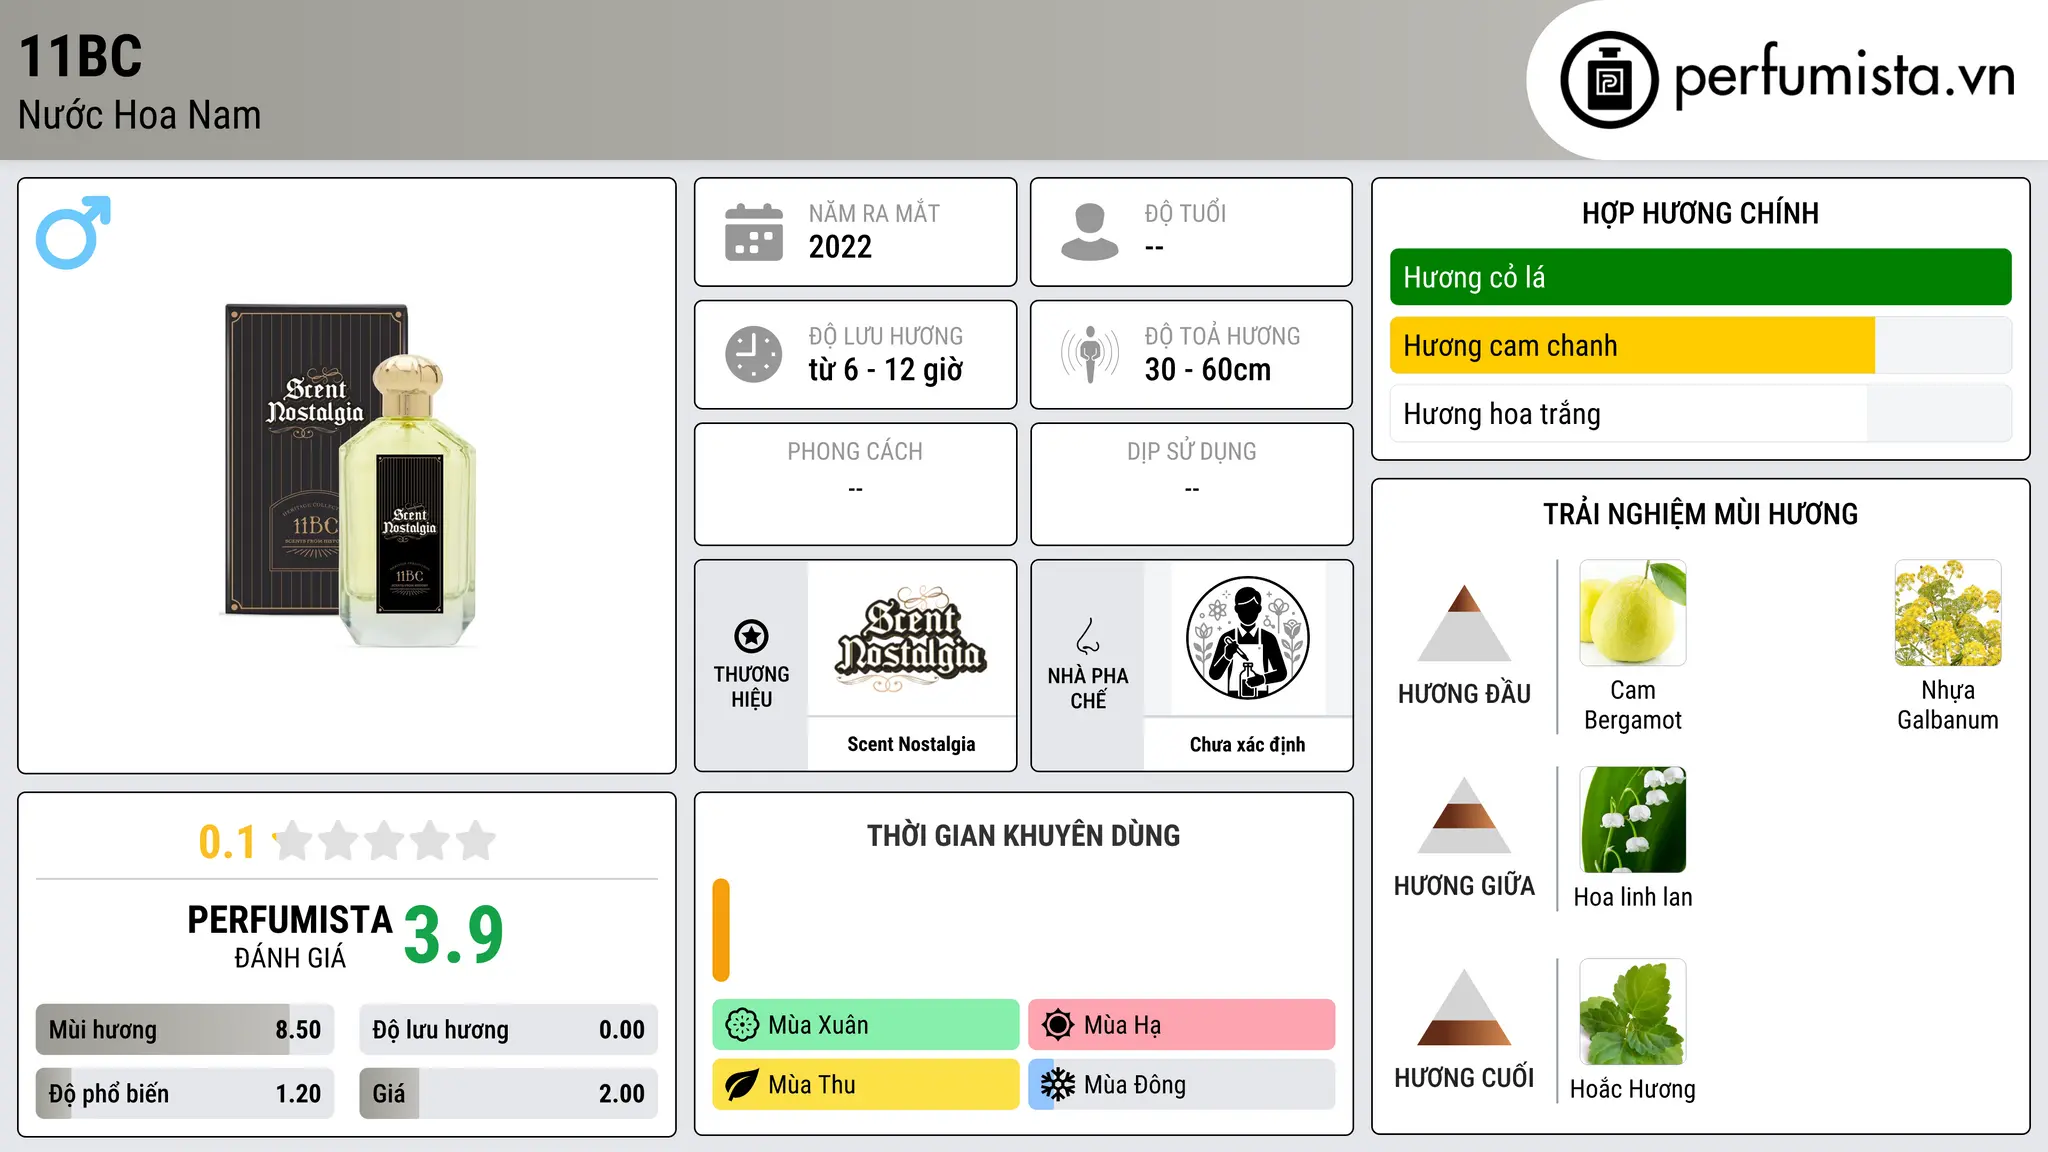The width and height of the screenshot is (2048, 1152).
Task: Select the Mùa Thu season button
Action: point(866,1085)
